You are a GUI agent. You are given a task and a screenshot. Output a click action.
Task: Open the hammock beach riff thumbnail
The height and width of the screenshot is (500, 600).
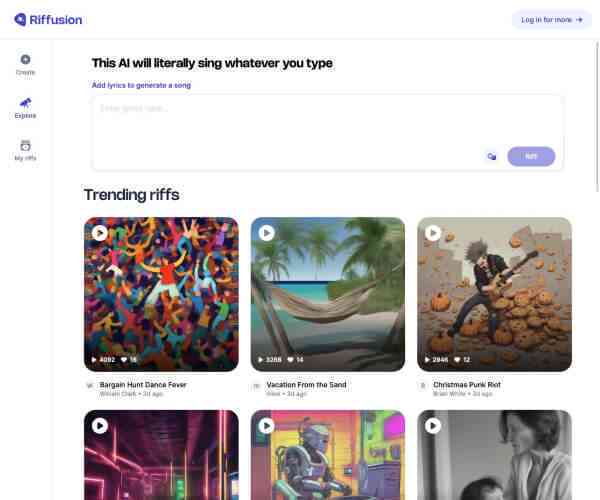pyautogui.click(x=328, y=294)
